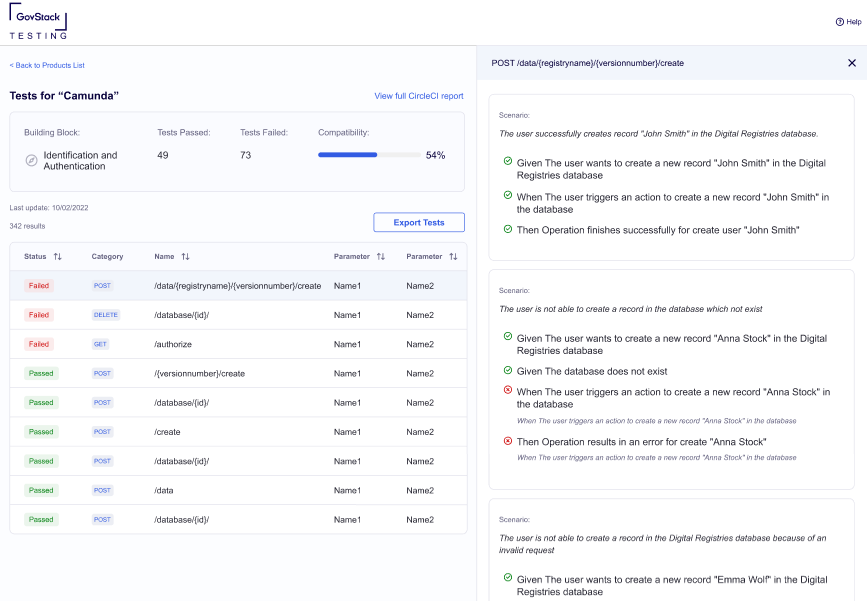Click pass icon for Given John Smith step
Image resolution: width=867 pixels, height=601 pixels.
point(508,161)
